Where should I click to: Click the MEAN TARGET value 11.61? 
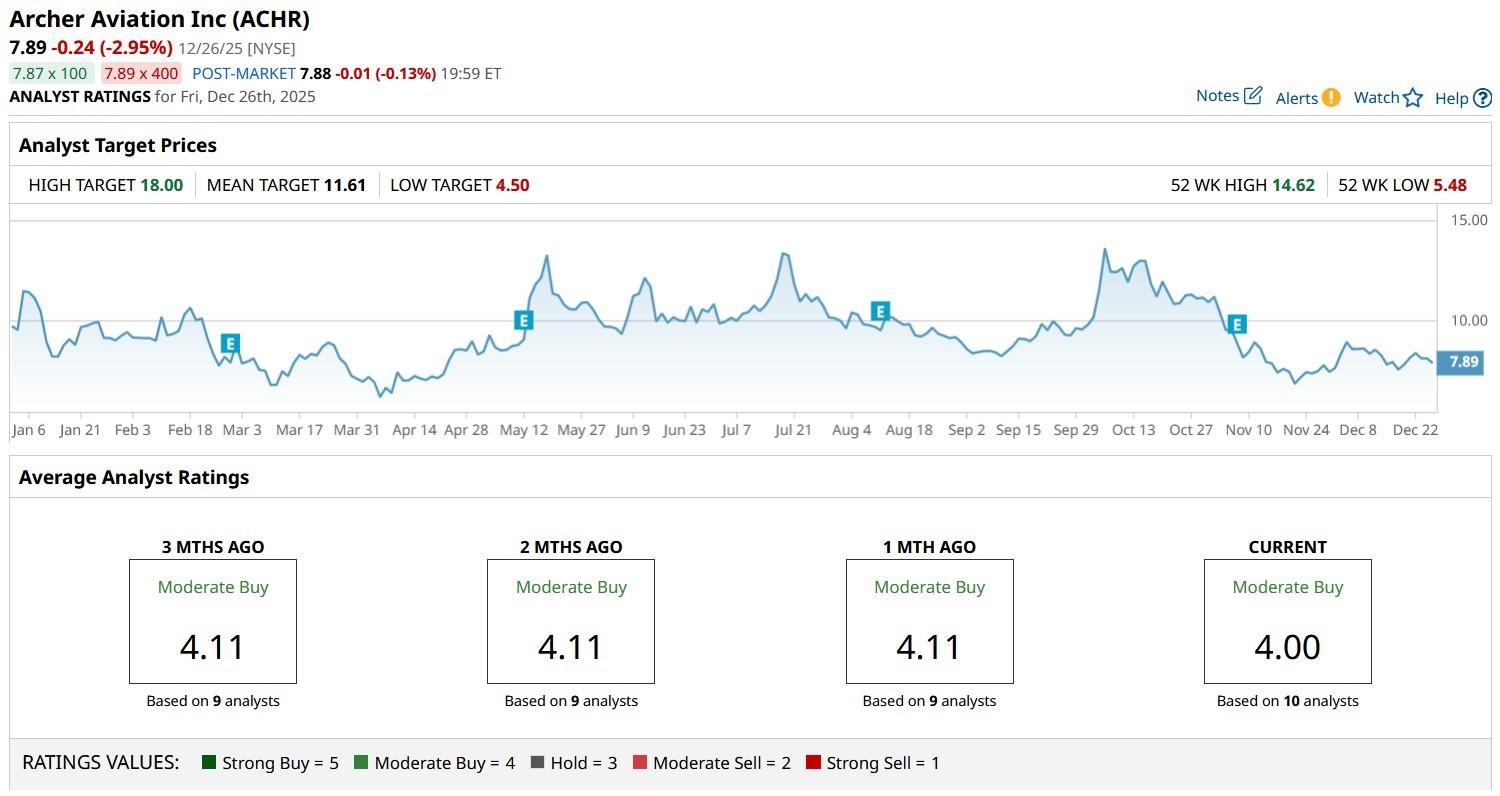tap(345, 185)
